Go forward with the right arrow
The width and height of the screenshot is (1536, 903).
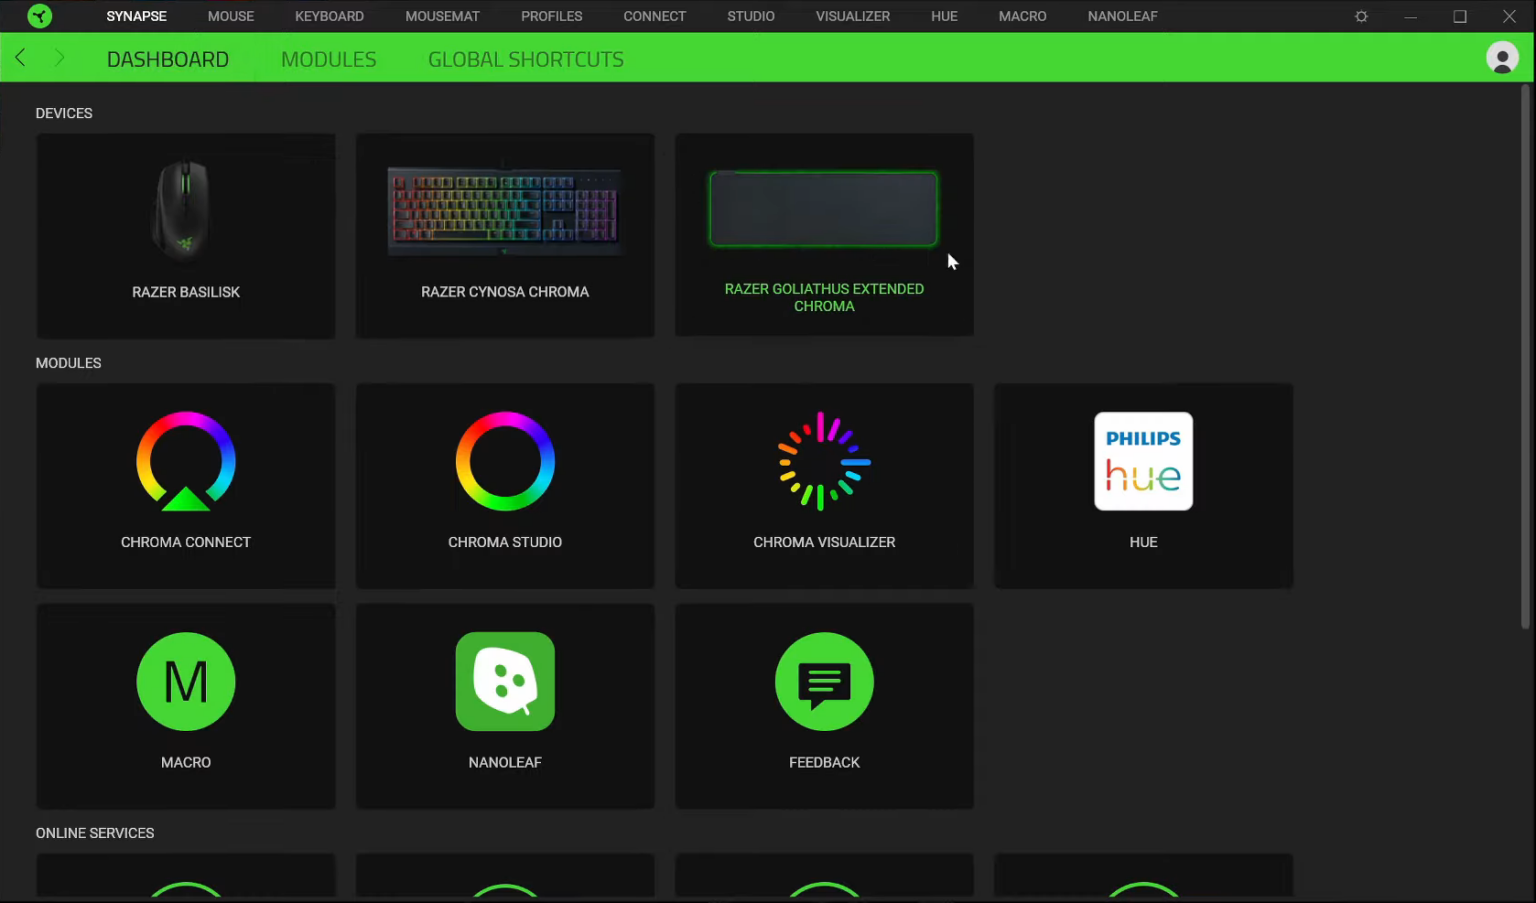point(59,58)
